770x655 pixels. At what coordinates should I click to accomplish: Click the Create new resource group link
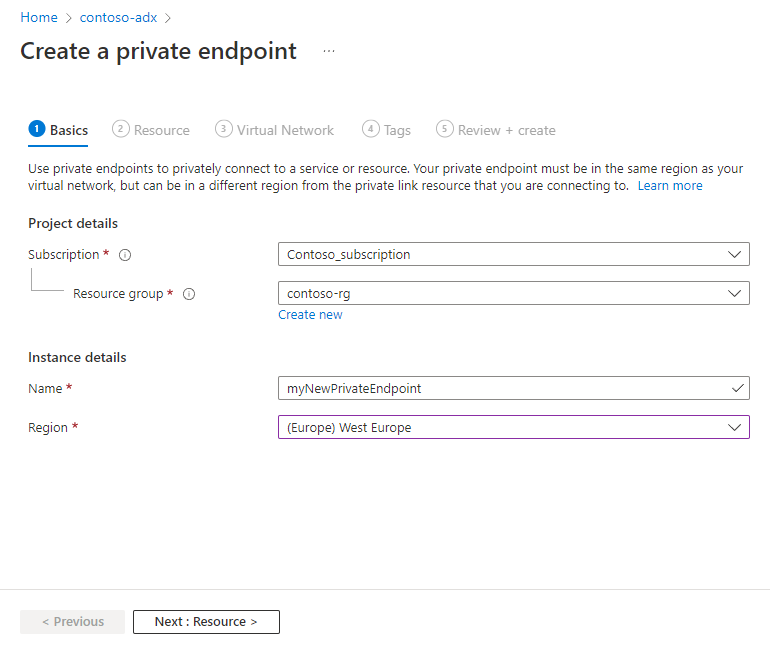(310, 314)
